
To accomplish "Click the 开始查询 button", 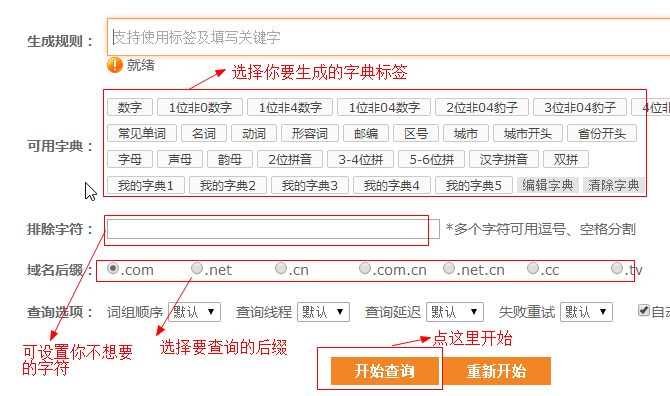I will 385,371.
